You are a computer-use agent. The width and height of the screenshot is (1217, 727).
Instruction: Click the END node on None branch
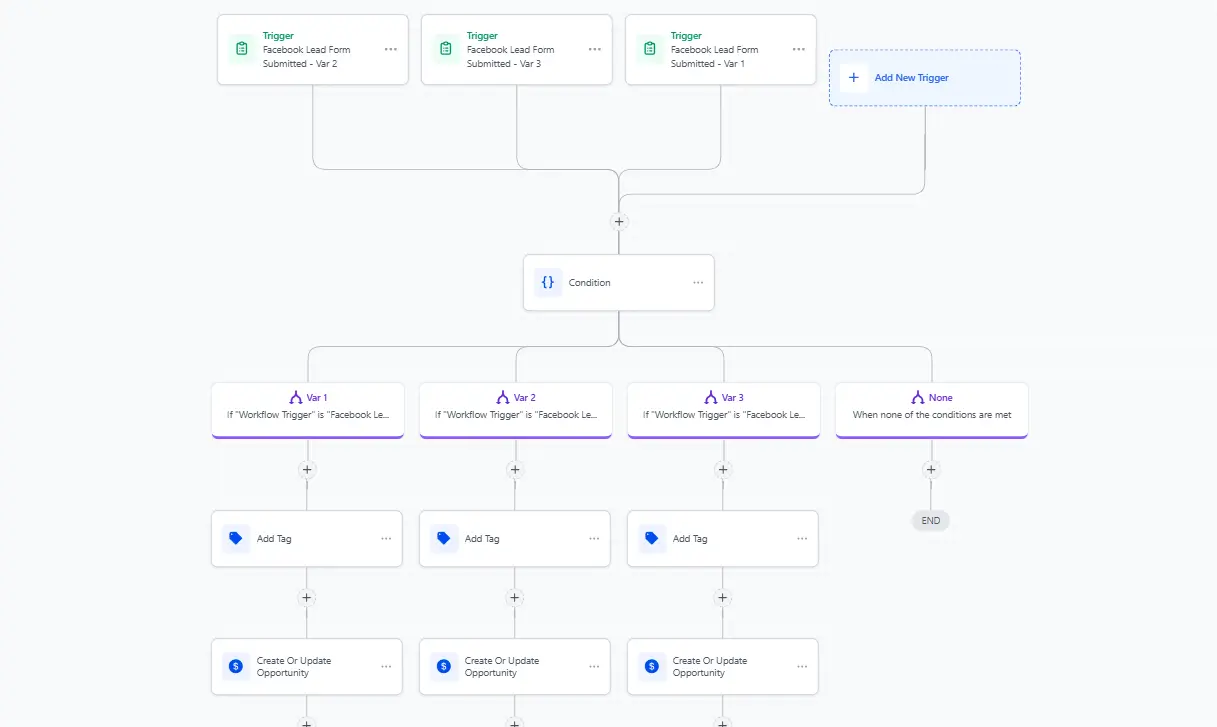coord(931,520)
